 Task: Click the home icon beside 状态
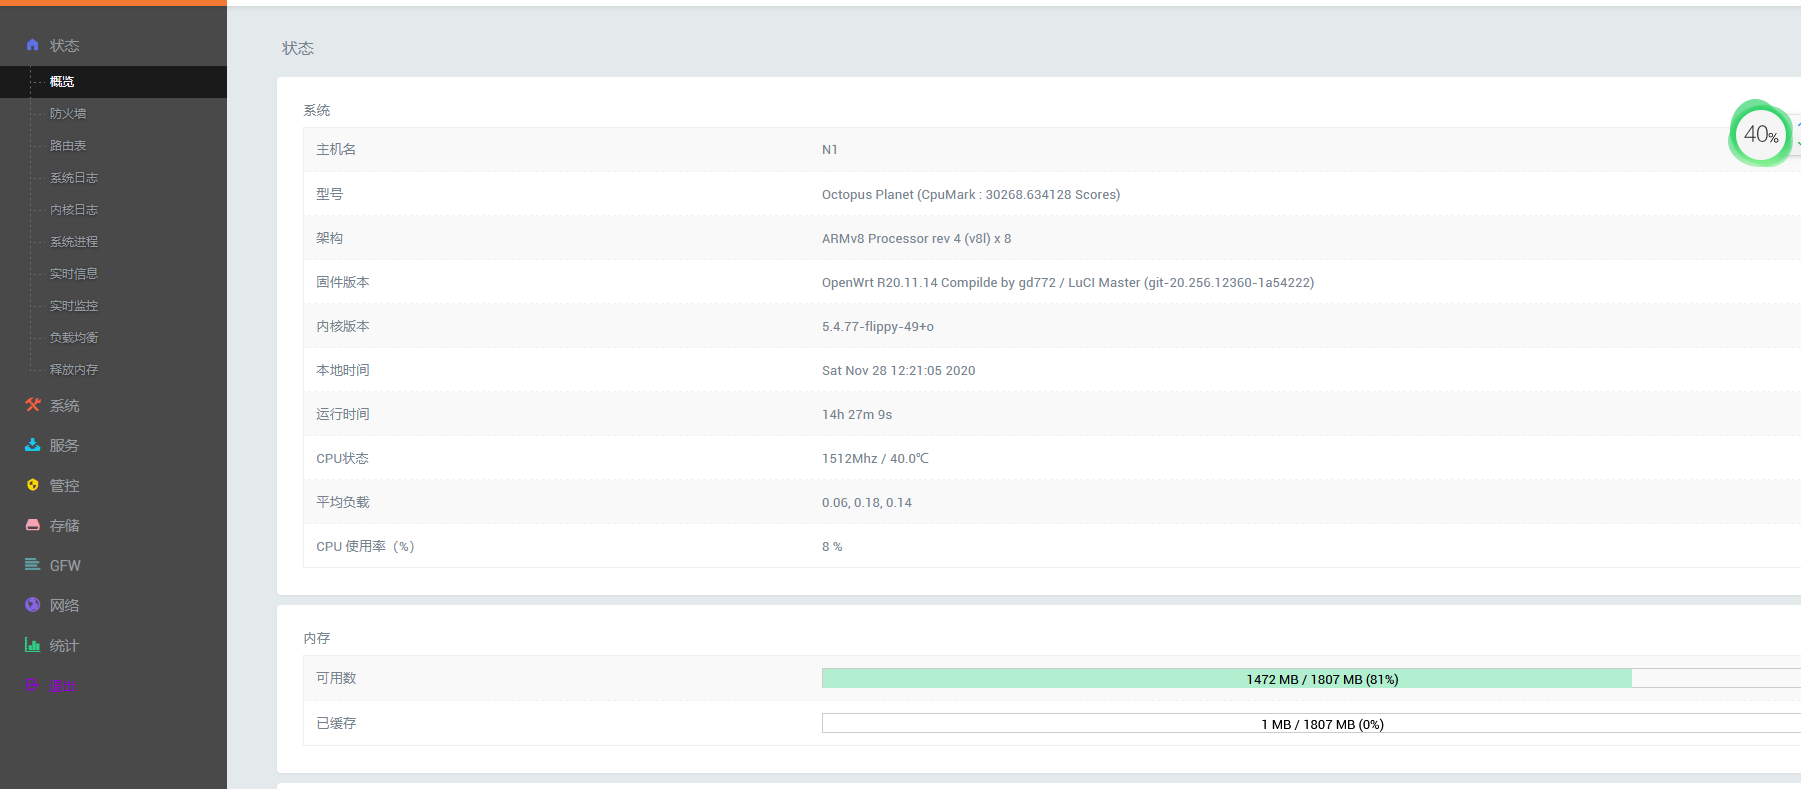click(x=33, y=45)
